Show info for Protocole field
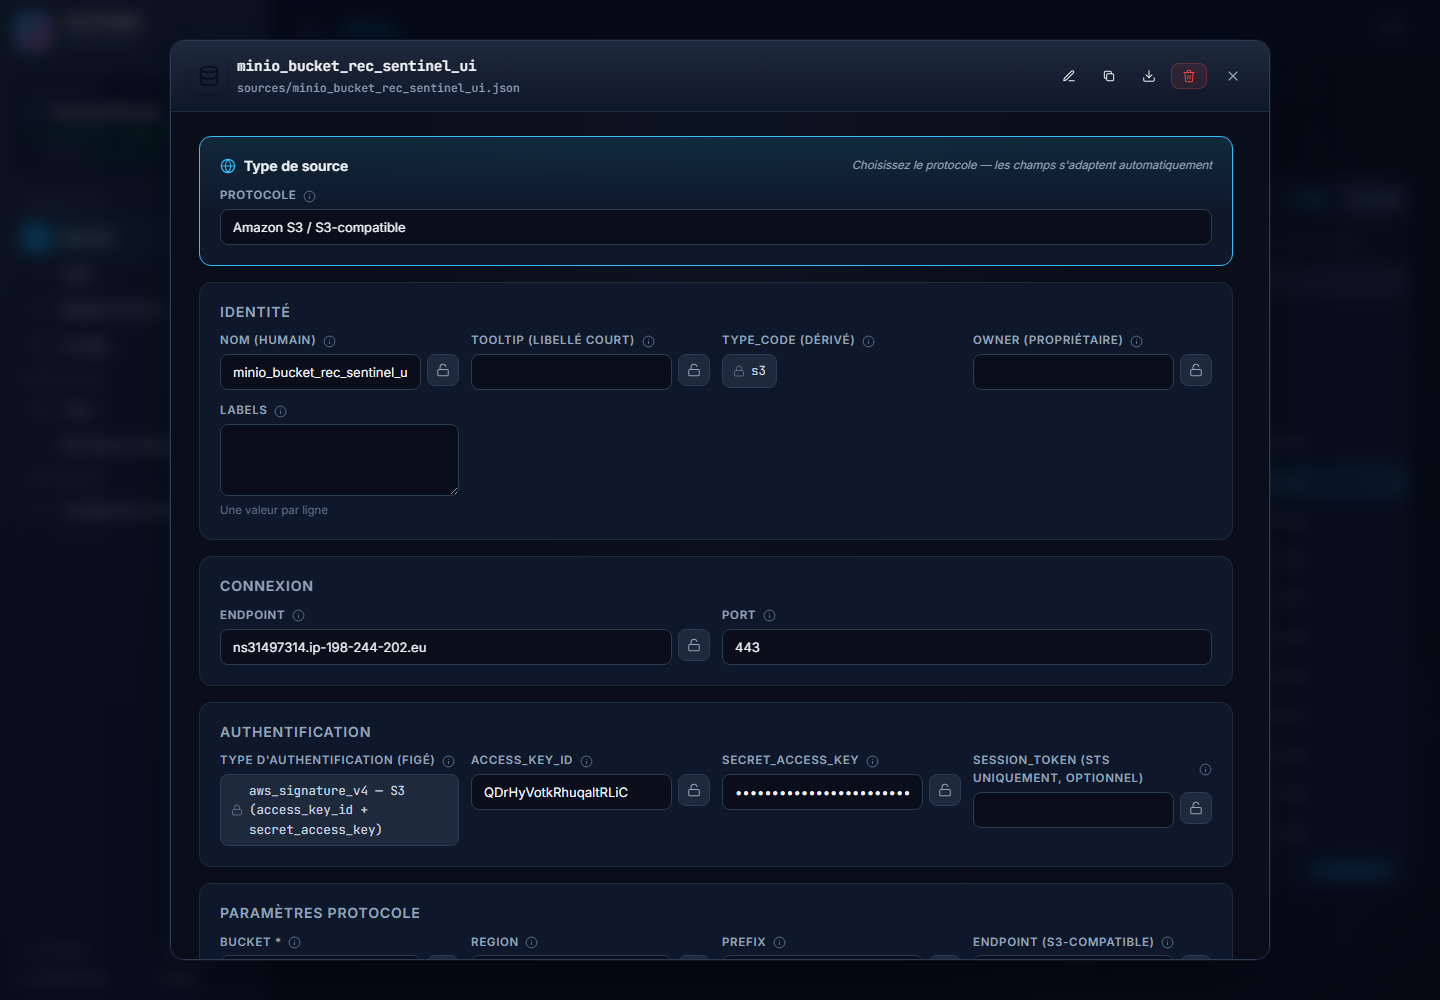This screenshot has width=1440, height=1000. pyautogui.click(x=309, y=196)
